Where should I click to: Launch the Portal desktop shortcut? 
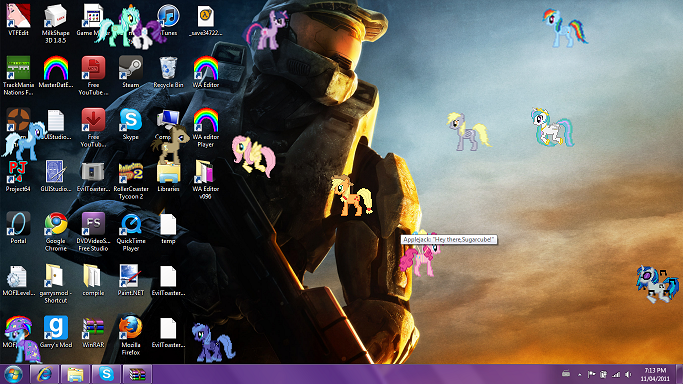click(18, 224)
